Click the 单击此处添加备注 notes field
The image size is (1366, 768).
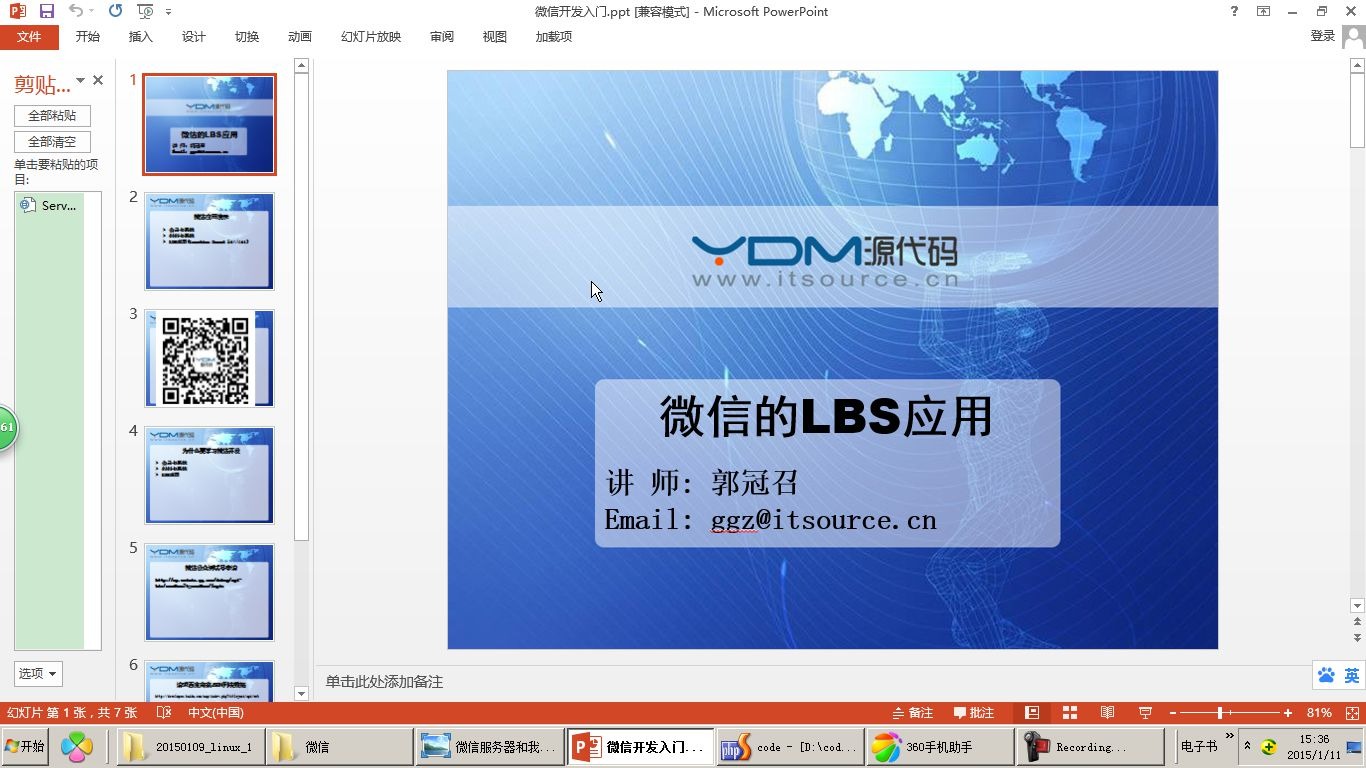384,681
